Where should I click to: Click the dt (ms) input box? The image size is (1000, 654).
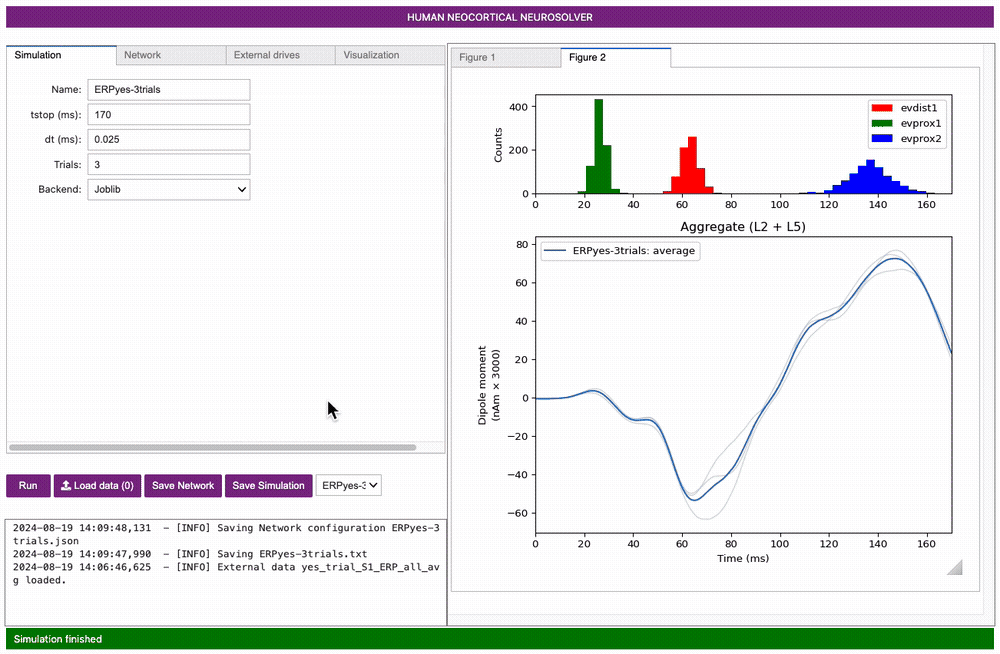168,139
